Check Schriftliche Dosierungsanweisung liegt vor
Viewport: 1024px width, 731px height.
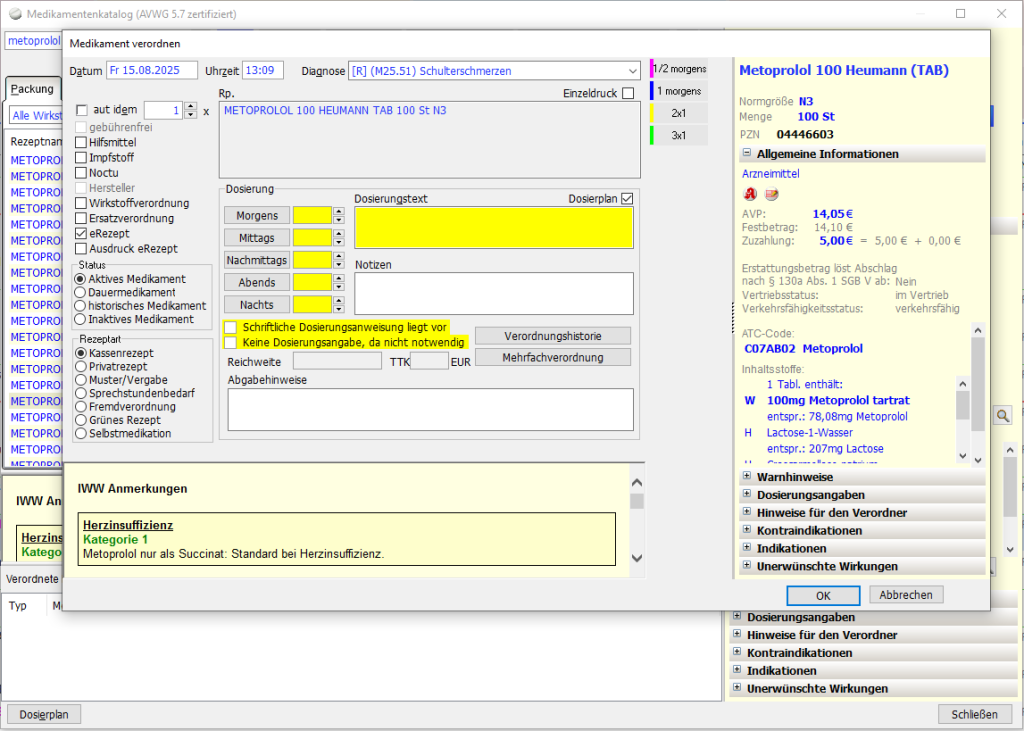[x=230, y=327]
